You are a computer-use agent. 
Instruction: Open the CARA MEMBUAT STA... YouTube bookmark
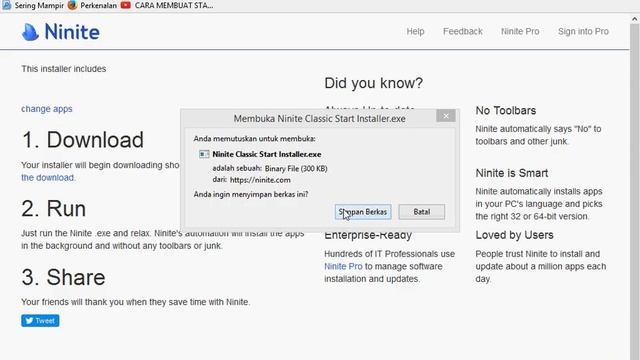(167, 5)
